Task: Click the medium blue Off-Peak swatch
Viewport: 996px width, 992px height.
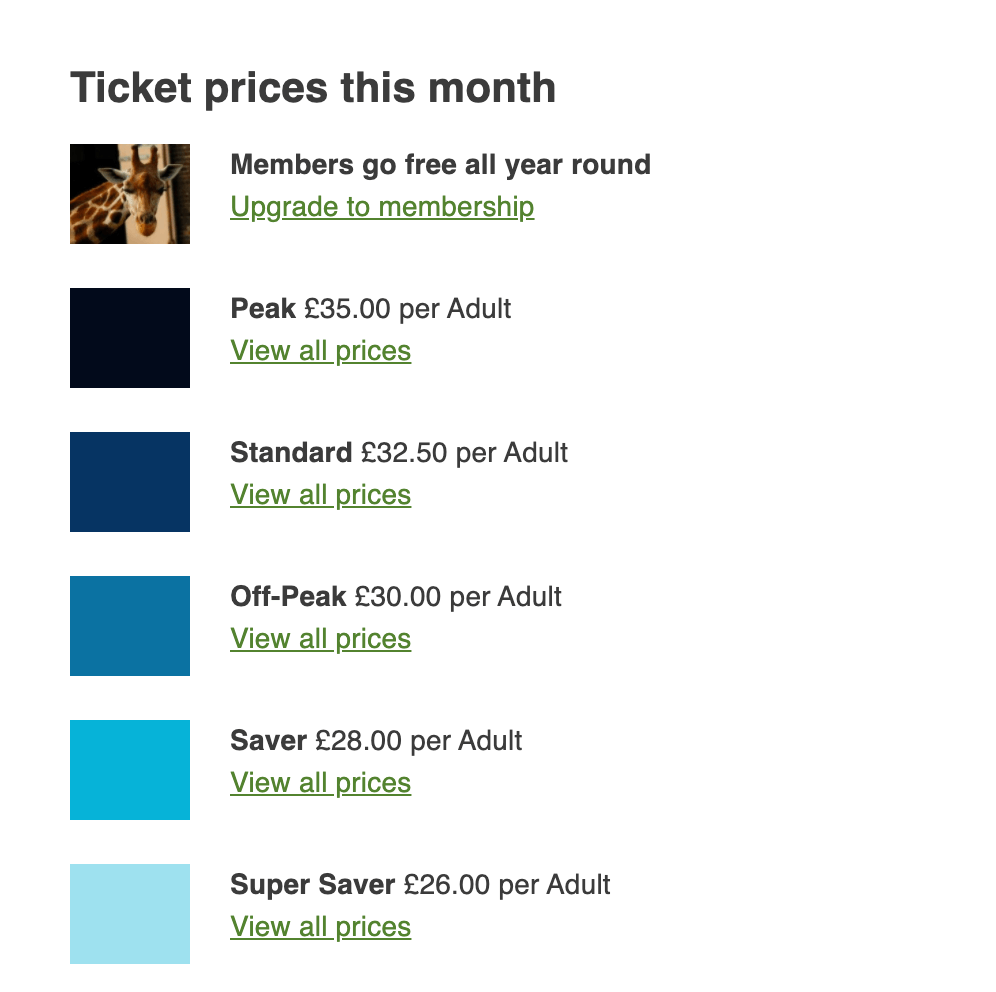Action: pos(130,626)
